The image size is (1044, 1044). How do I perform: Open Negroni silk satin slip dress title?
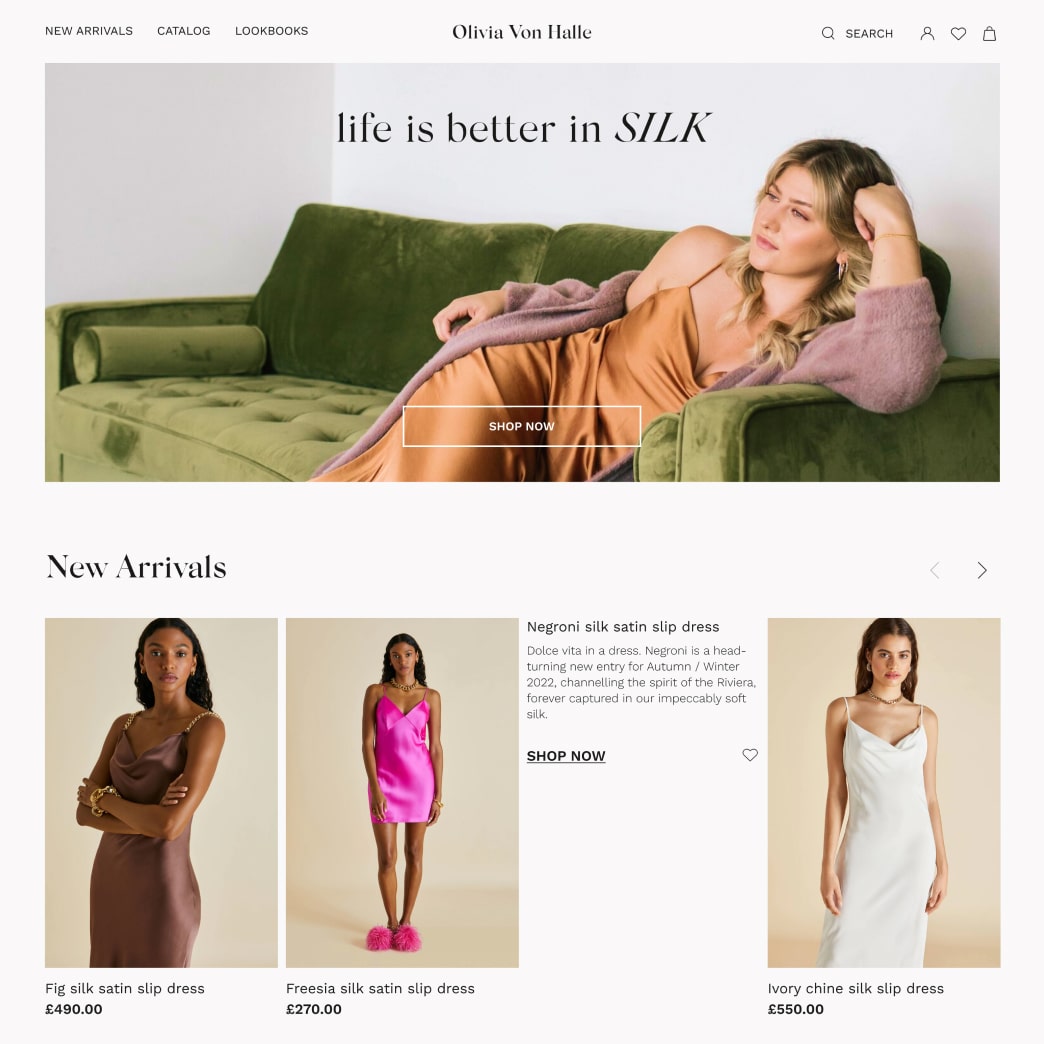623,627
